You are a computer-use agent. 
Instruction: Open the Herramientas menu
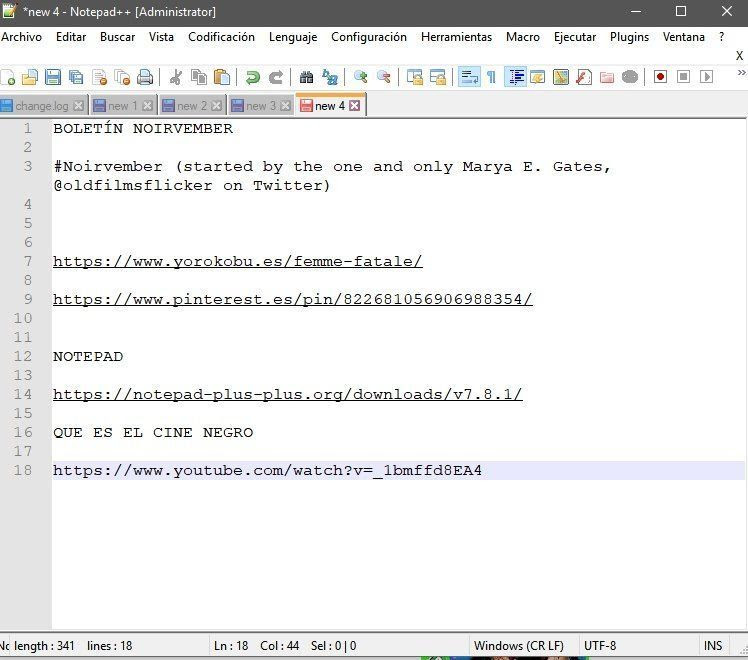(x=457, y=37)
